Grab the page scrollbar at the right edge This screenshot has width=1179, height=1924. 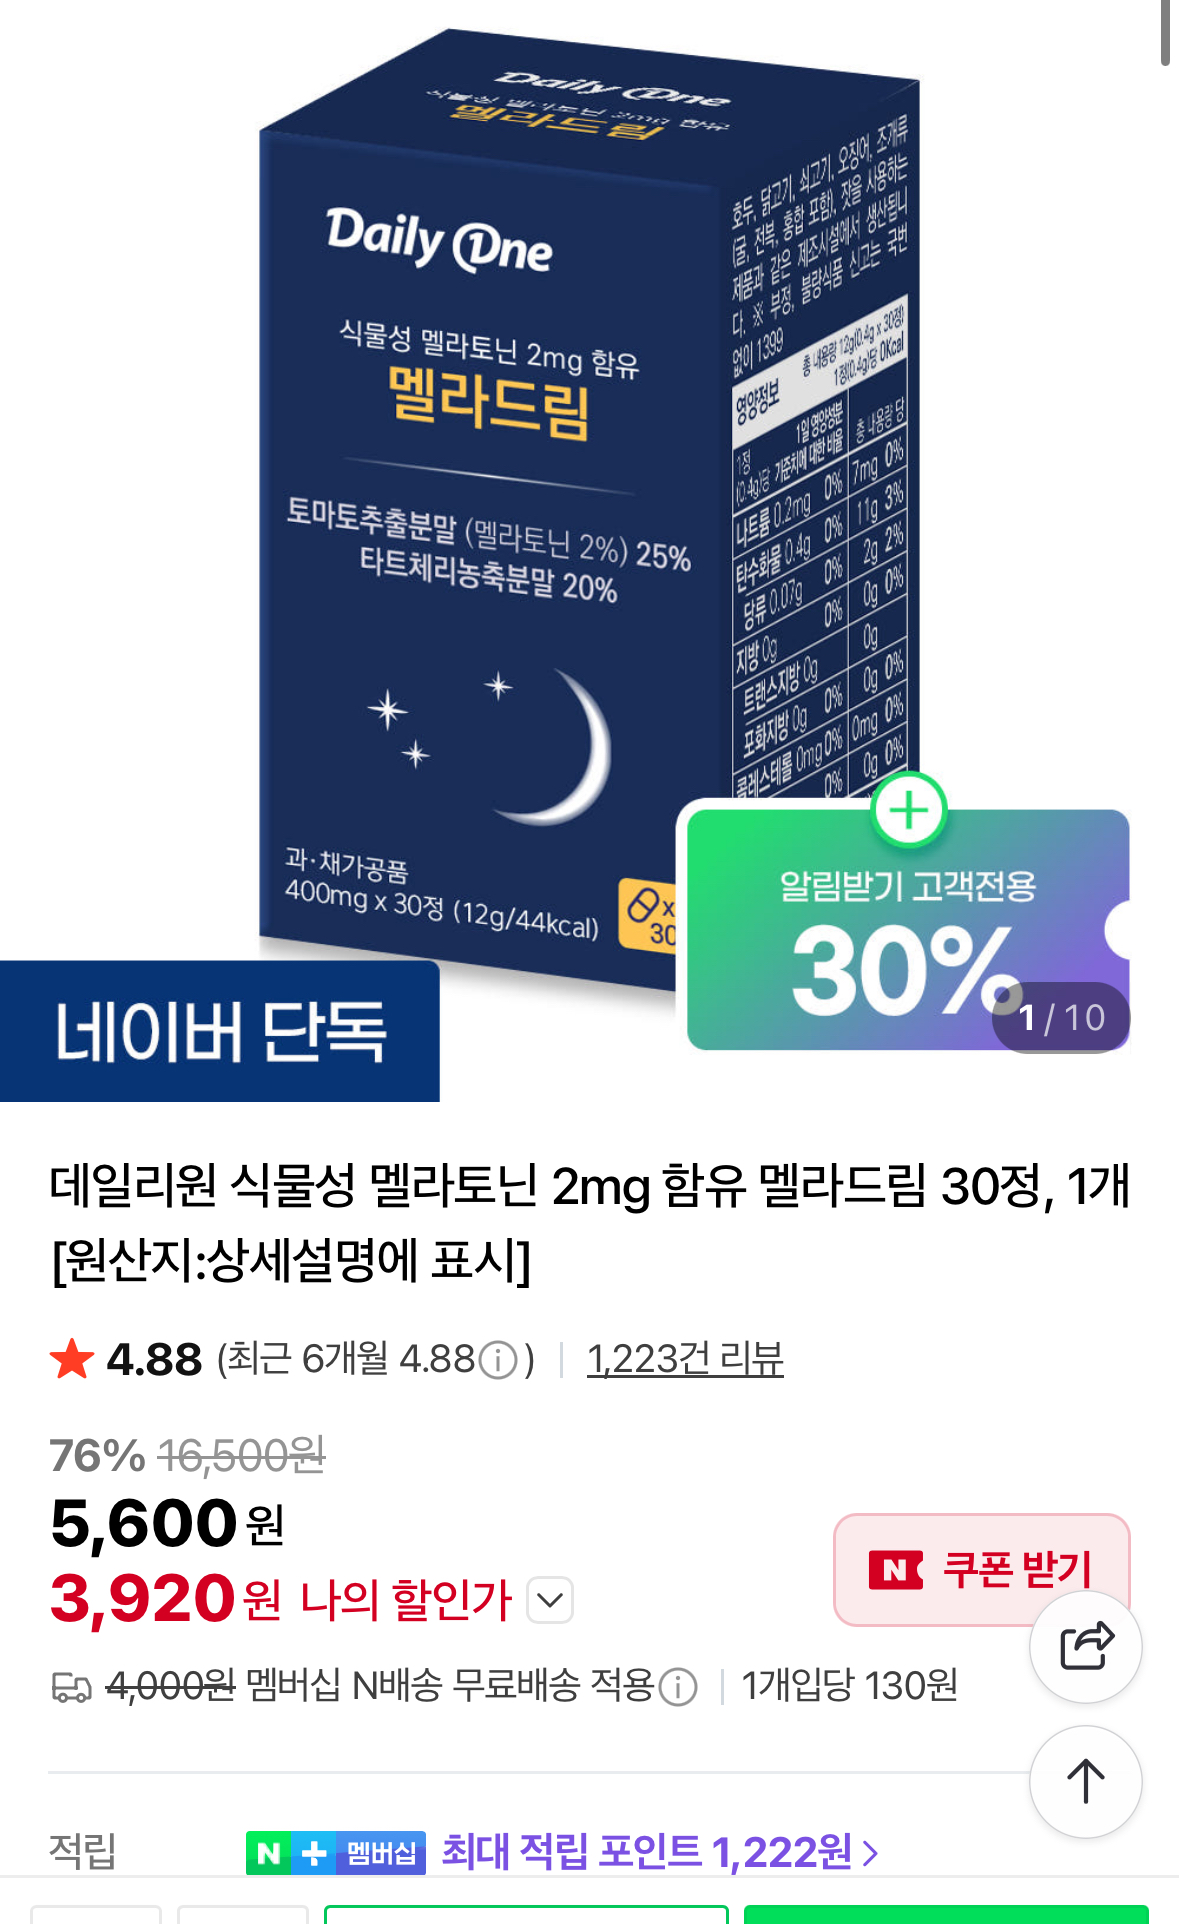tap(1165, 33)
